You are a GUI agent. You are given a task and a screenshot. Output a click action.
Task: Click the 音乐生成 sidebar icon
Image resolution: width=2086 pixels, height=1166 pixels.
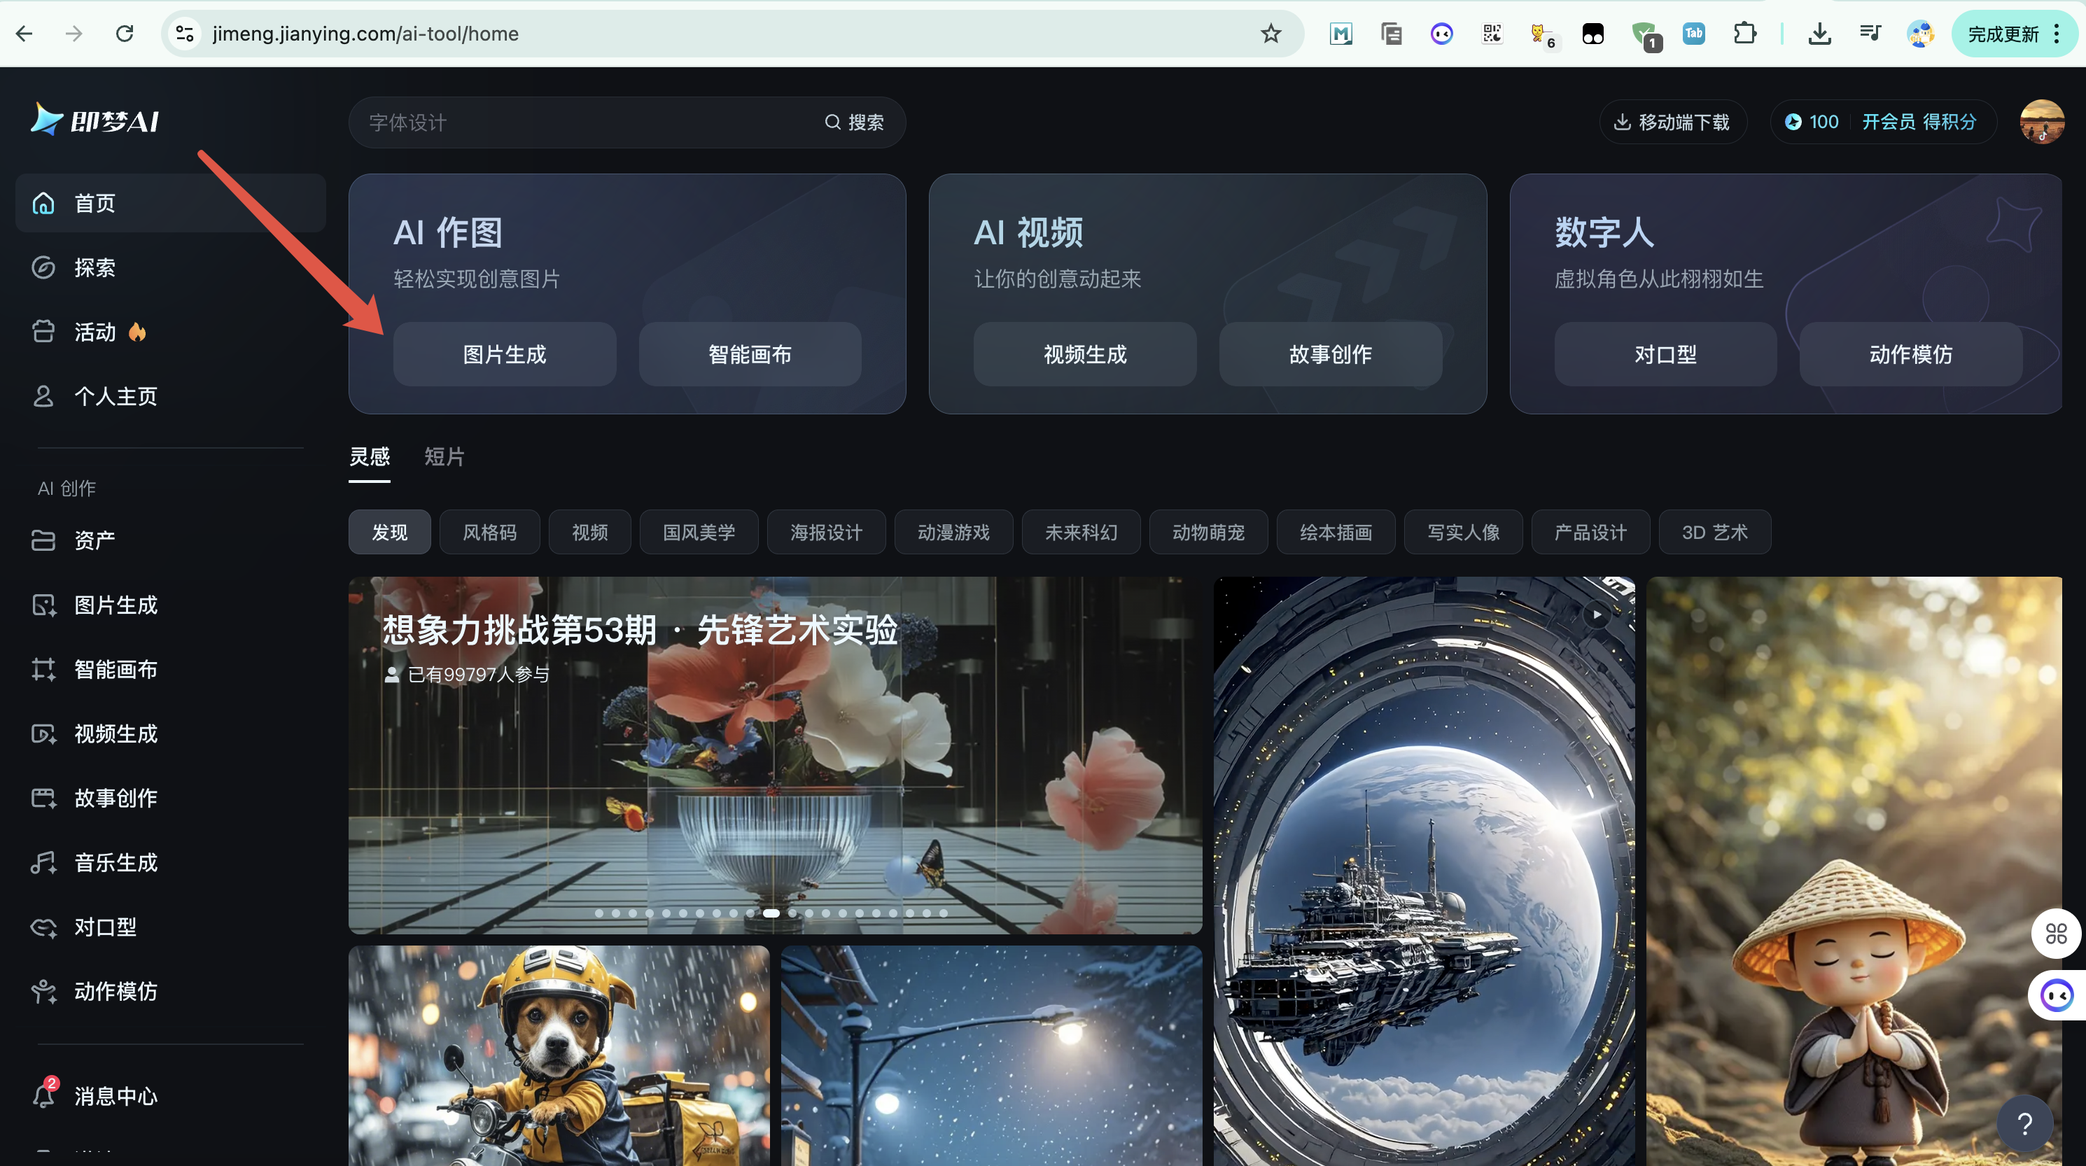[x=43, y=863]
